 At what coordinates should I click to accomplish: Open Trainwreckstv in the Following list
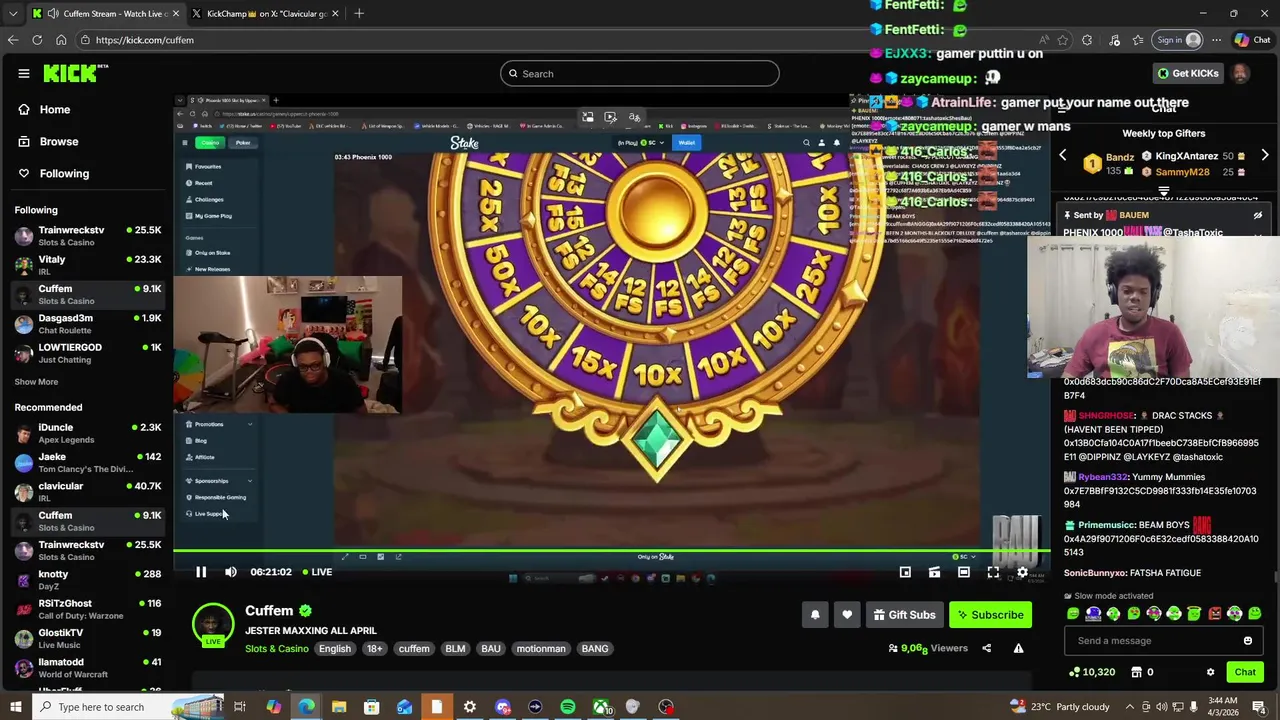pos(88,236)
